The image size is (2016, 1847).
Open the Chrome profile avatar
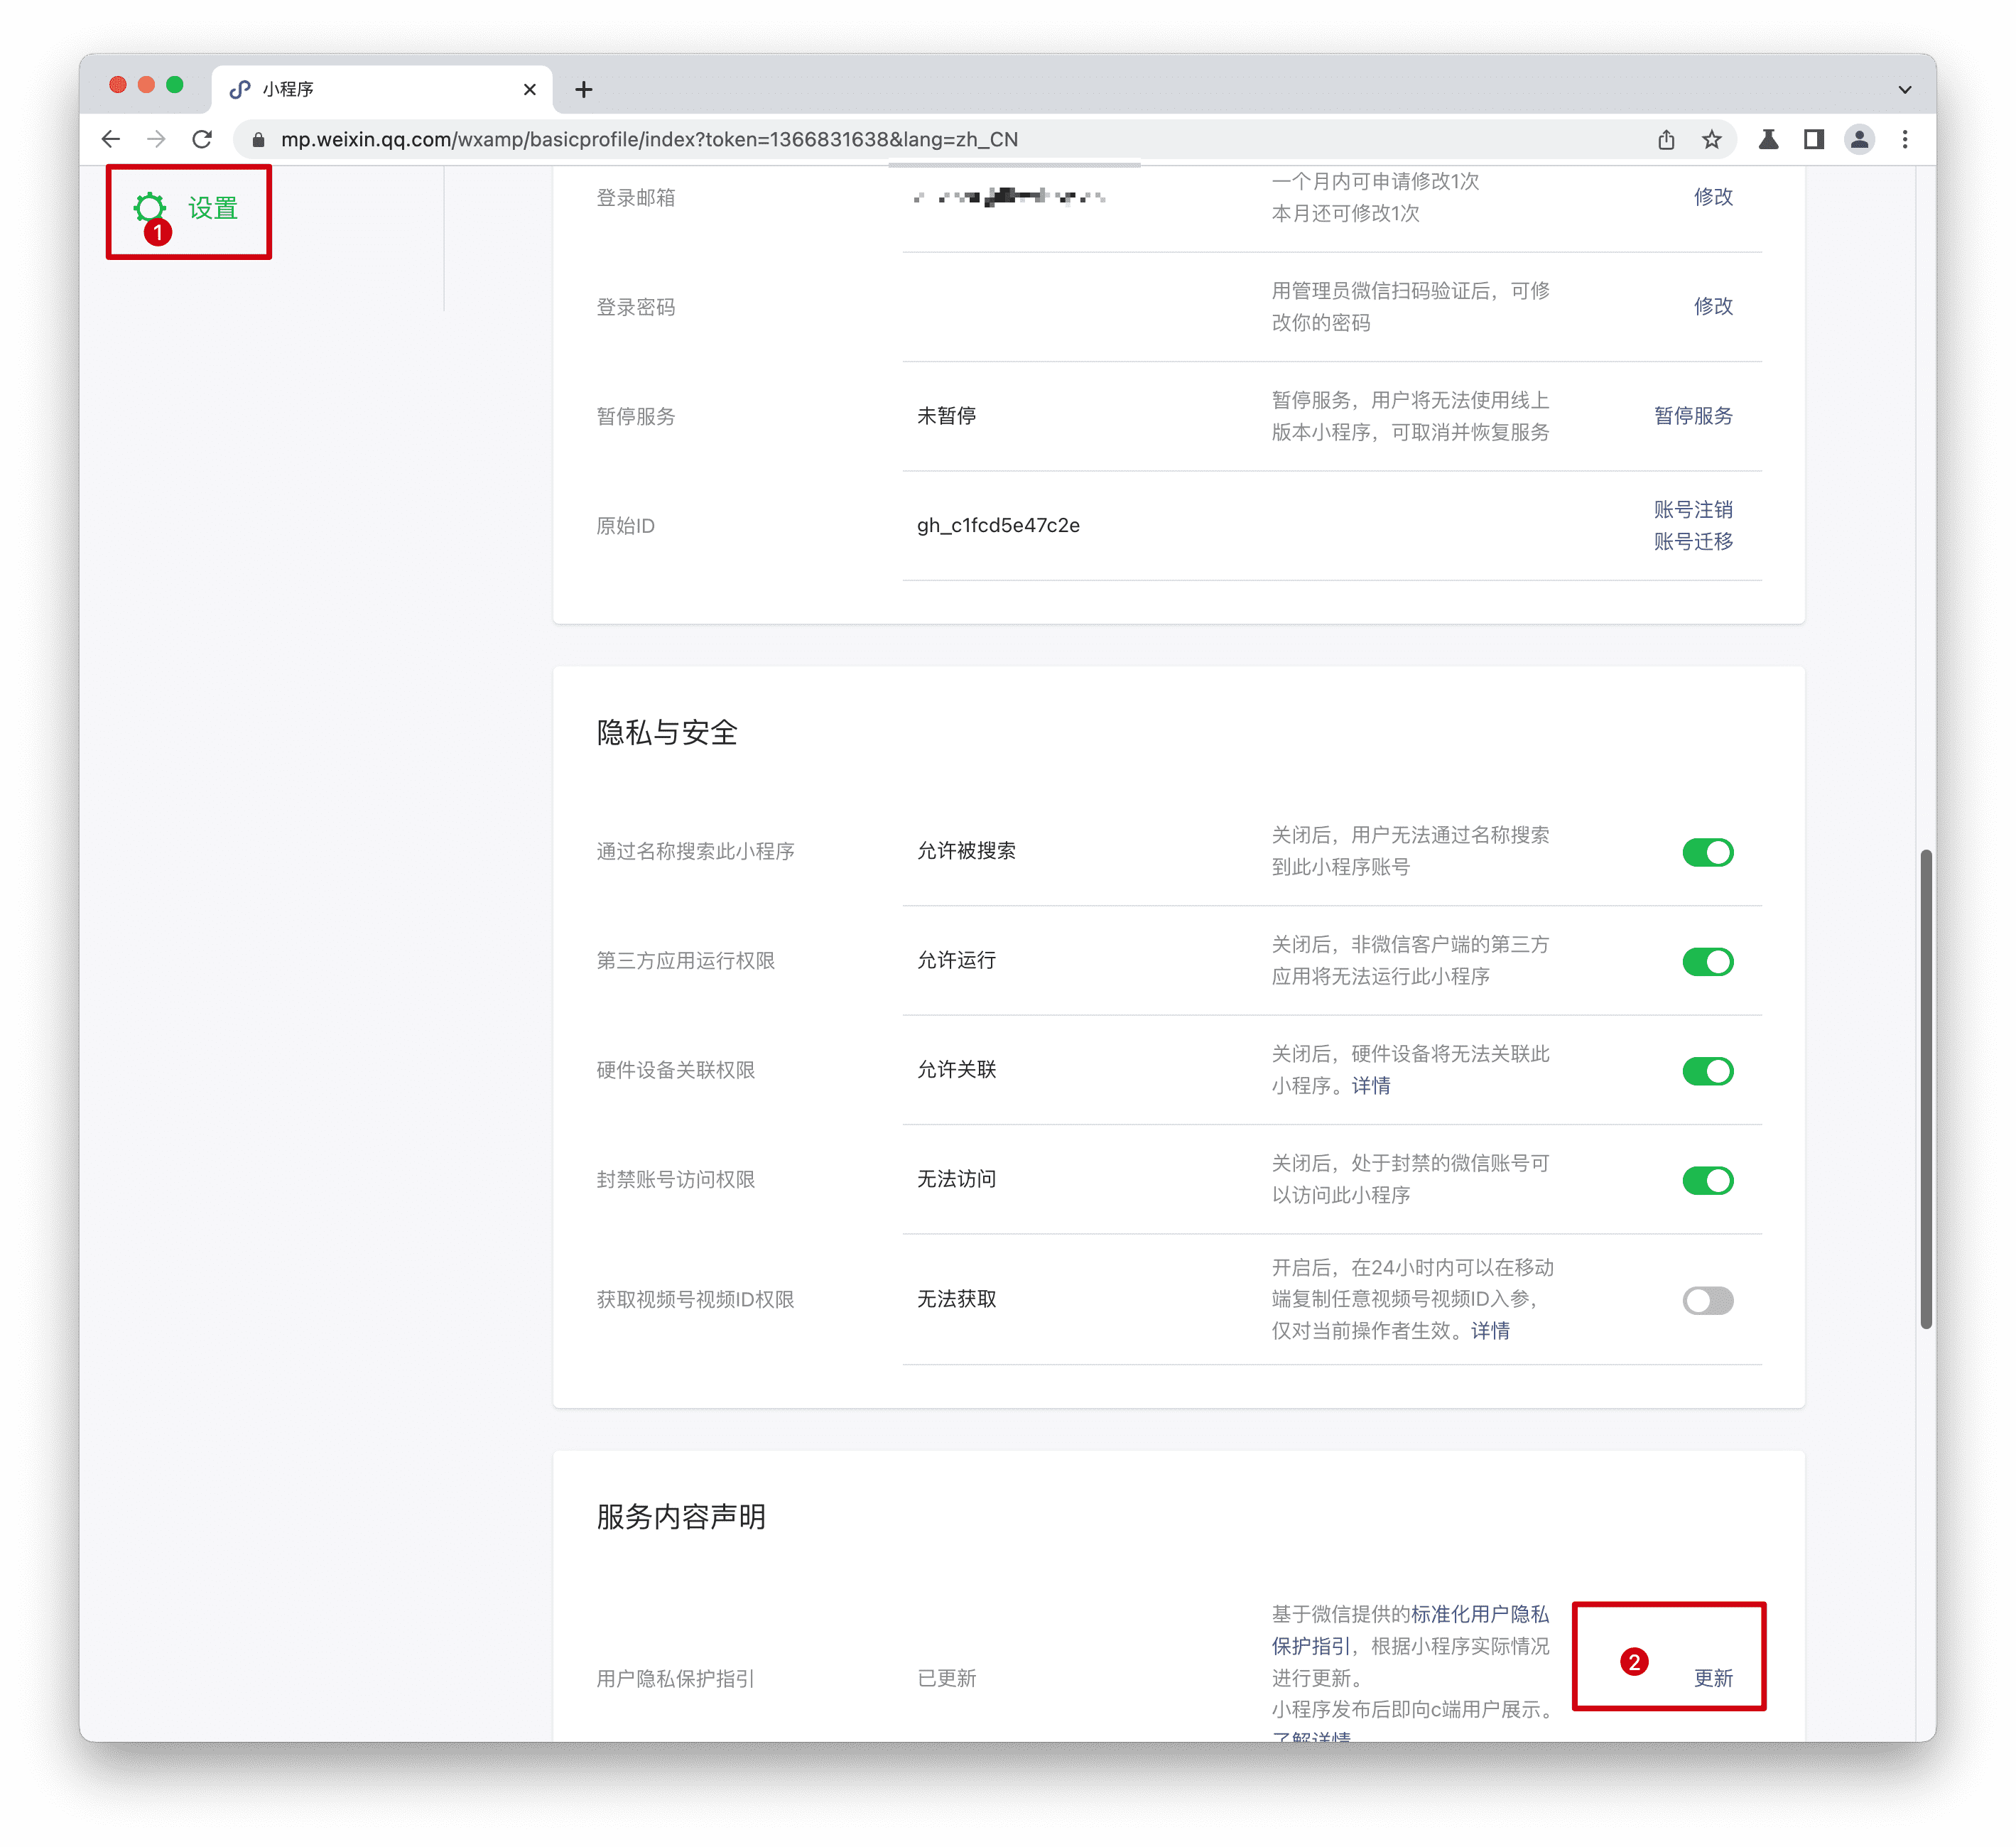tap(1859, 139)
